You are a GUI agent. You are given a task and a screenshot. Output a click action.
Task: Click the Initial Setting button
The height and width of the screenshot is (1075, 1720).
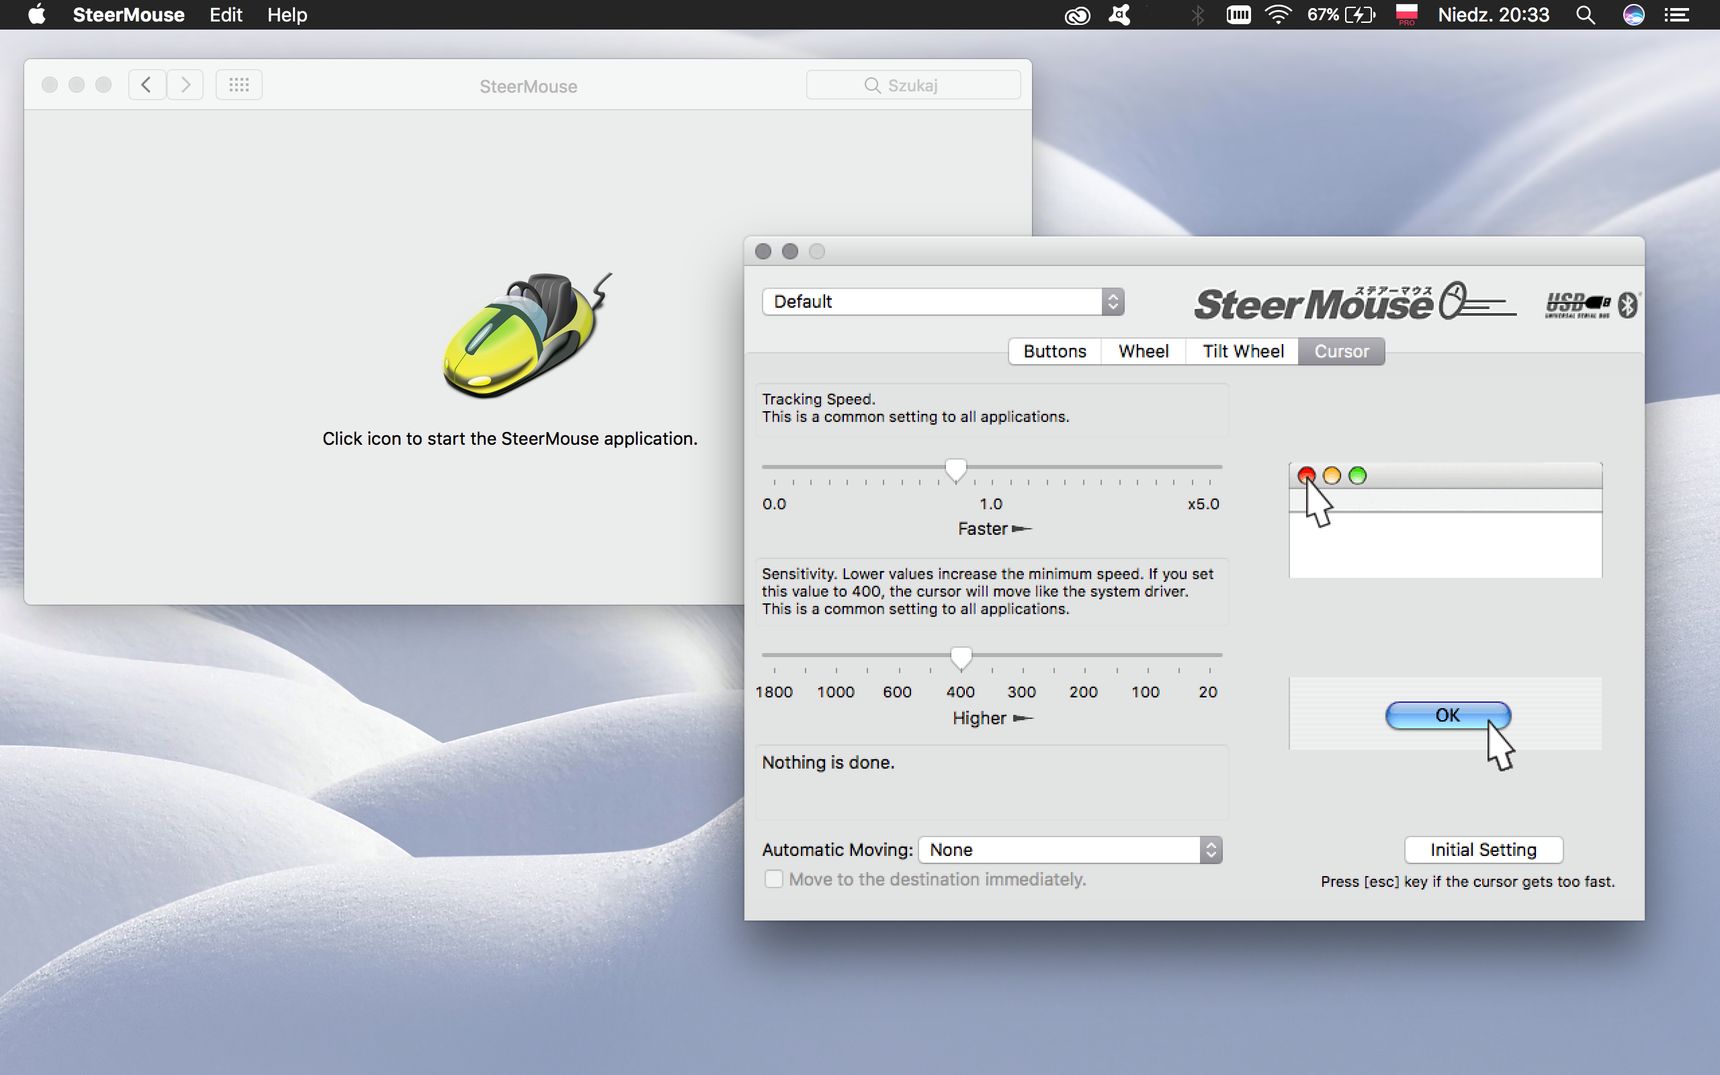coord(1483,850)
